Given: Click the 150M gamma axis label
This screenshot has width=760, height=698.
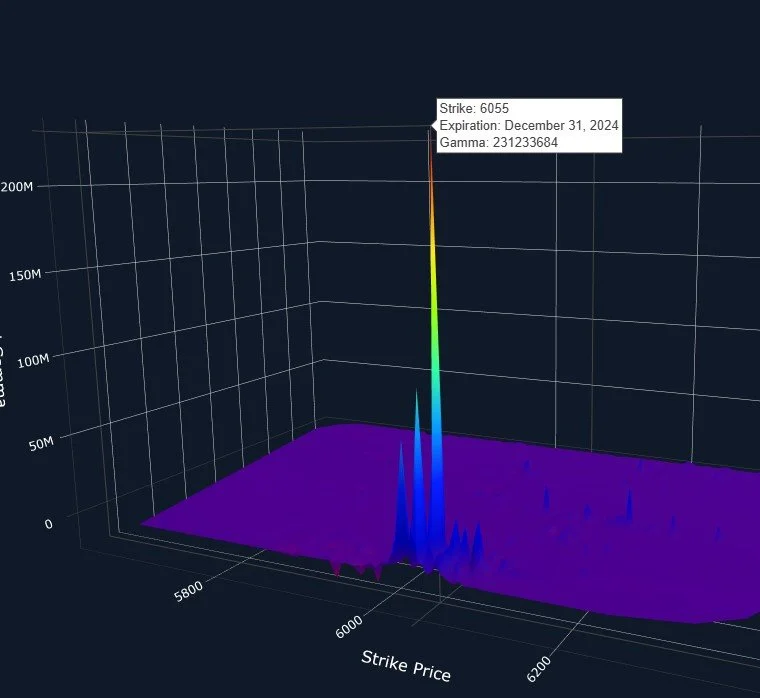Looking at the screenshot, I should pos(25,275).
